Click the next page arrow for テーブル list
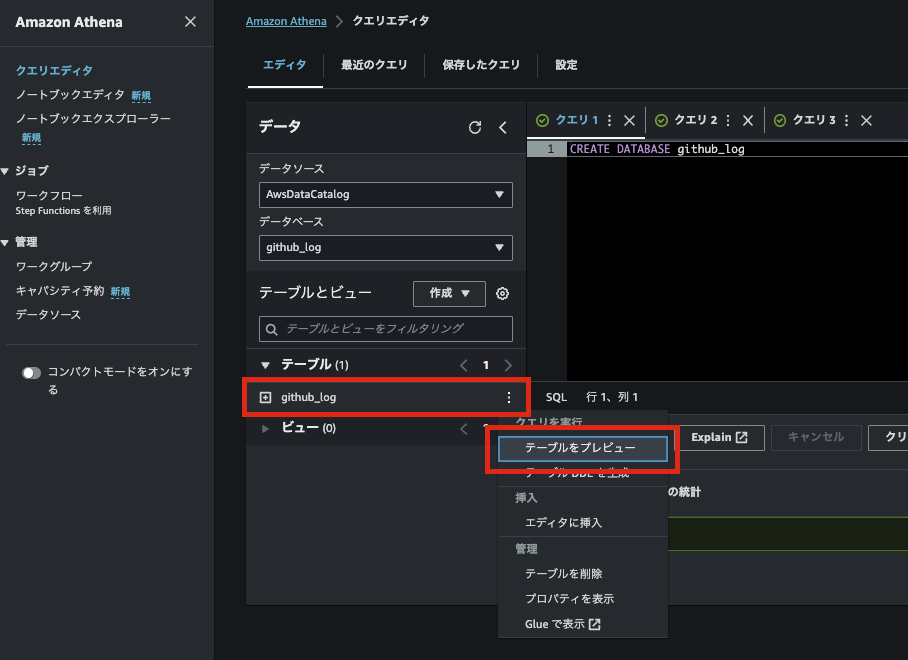 (x=506, y=364)
